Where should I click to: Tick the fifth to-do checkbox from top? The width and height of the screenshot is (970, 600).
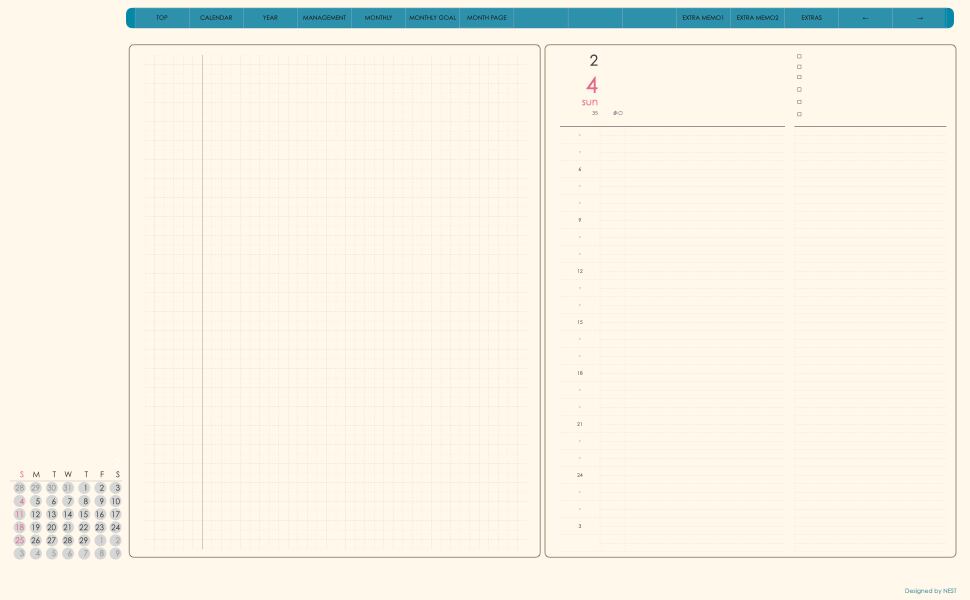pyautogui.click(x=799, y=102)
